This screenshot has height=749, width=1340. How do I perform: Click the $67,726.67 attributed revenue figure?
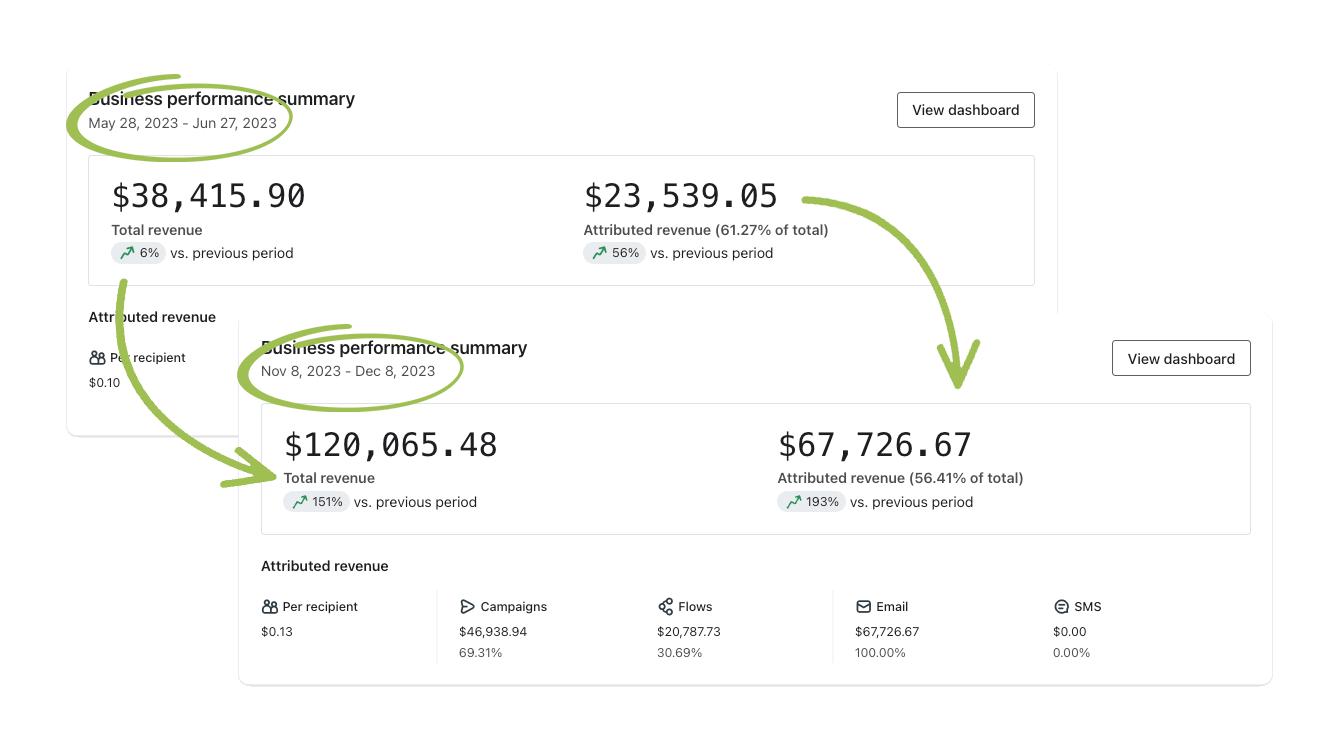click(874, 445)
